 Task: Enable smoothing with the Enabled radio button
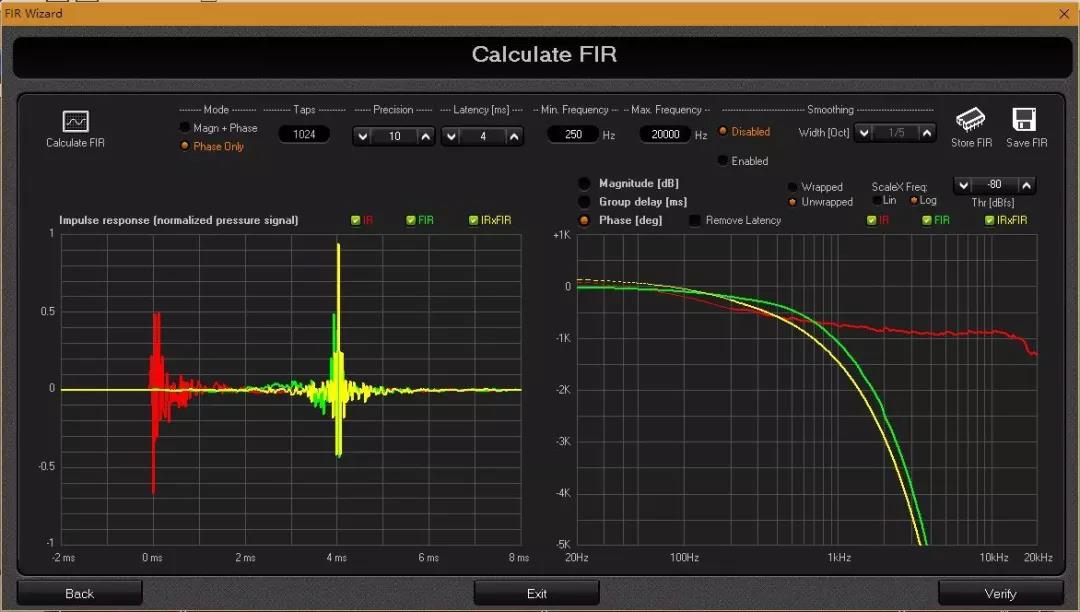[724, 161]
